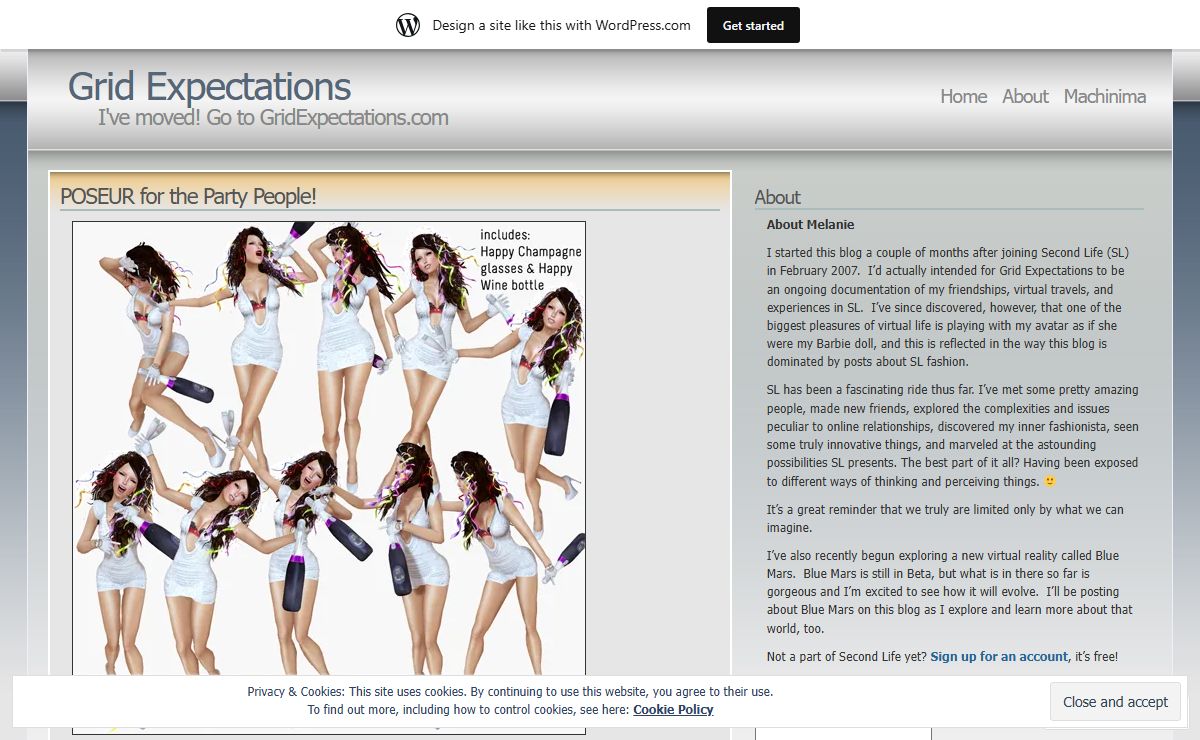Click the Get started button
Image resolution: width=1200 pixels, height=740 pixels.
pyautogui.click(x=753, y=25)
